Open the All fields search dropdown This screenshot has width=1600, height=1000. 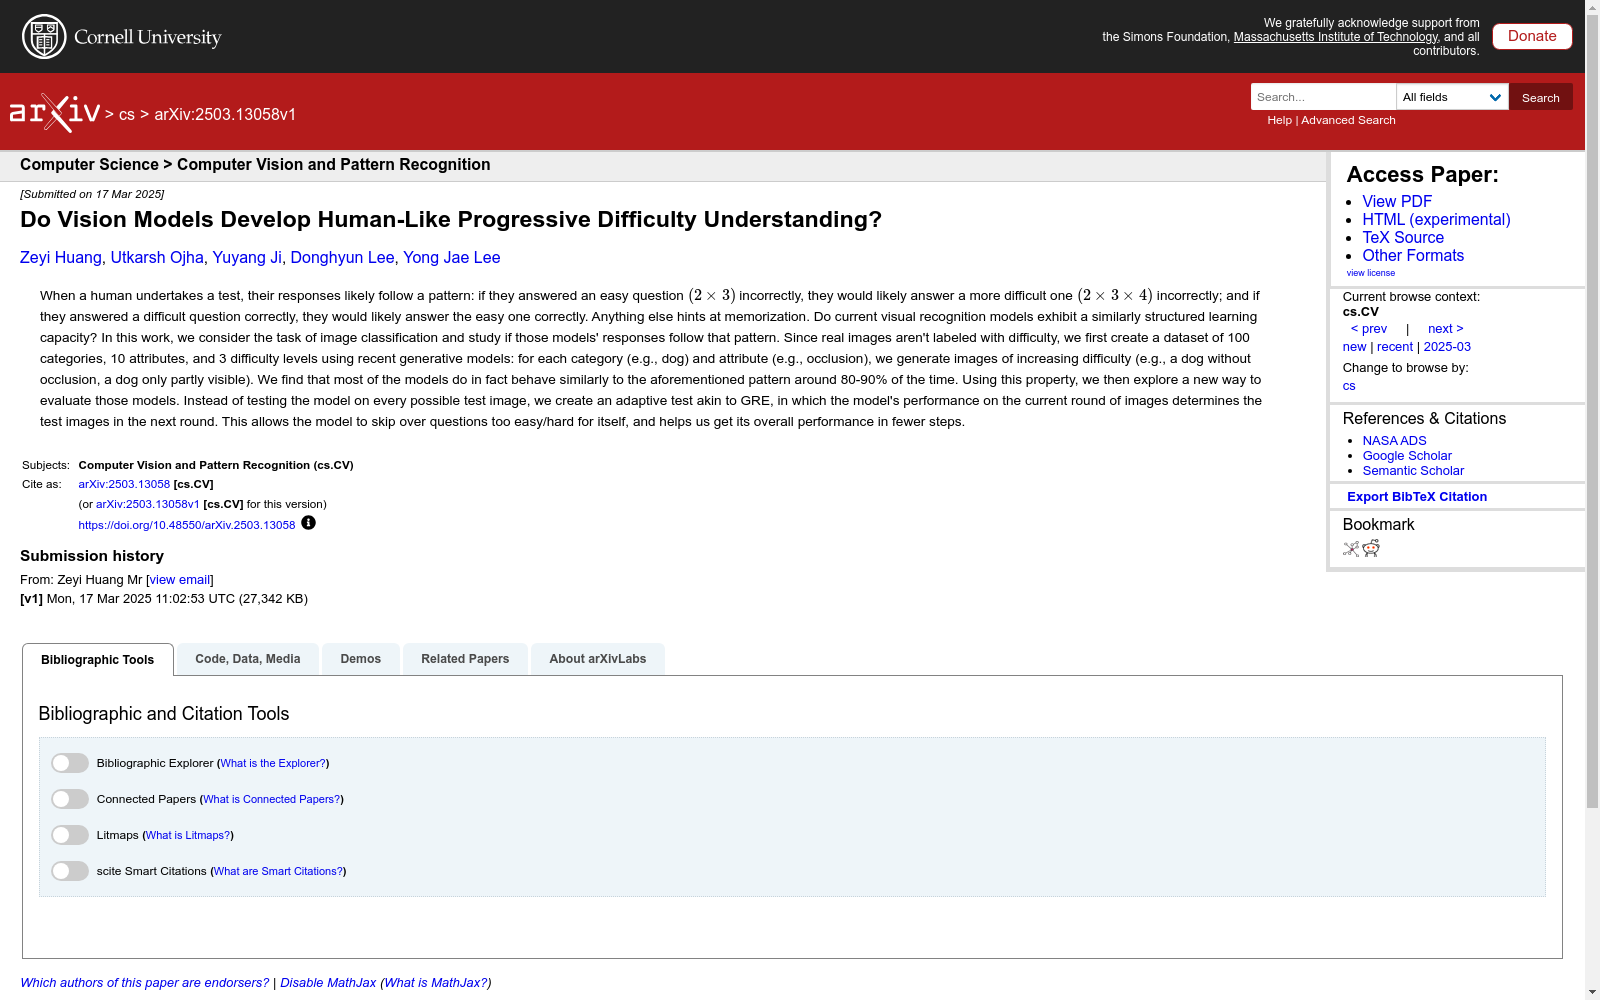pyautogui.click(x=1452, y=97)
